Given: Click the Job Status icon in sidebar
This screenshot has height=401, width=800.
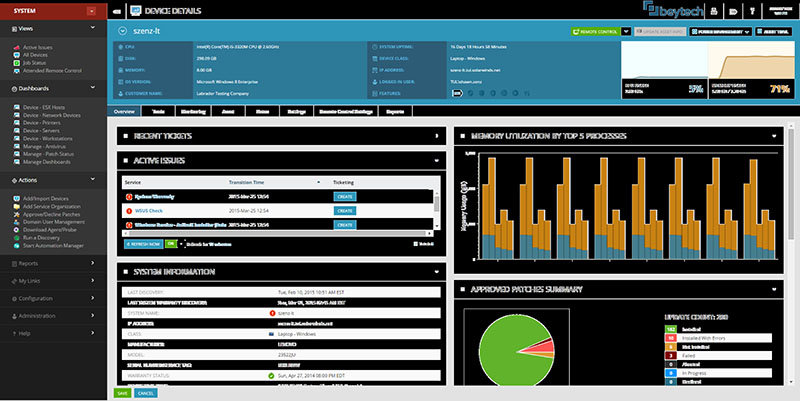Looking at the screenshot, I should [15, 61].
